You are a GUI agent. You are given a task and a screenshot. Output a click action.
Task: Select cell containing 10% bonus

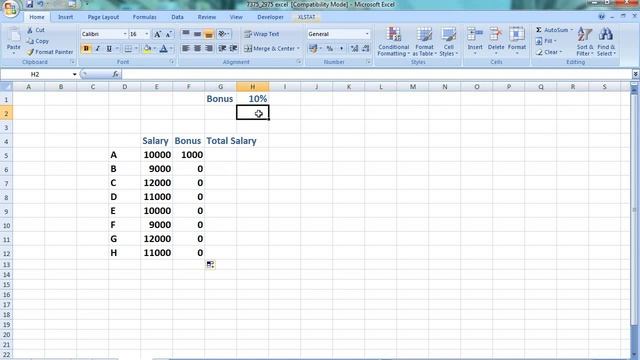[253, 99]
